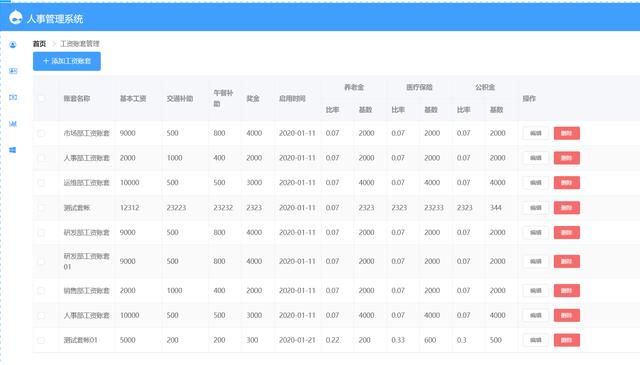Delete the 测试套帐 row with salary 12312

(x=567, y=208)
